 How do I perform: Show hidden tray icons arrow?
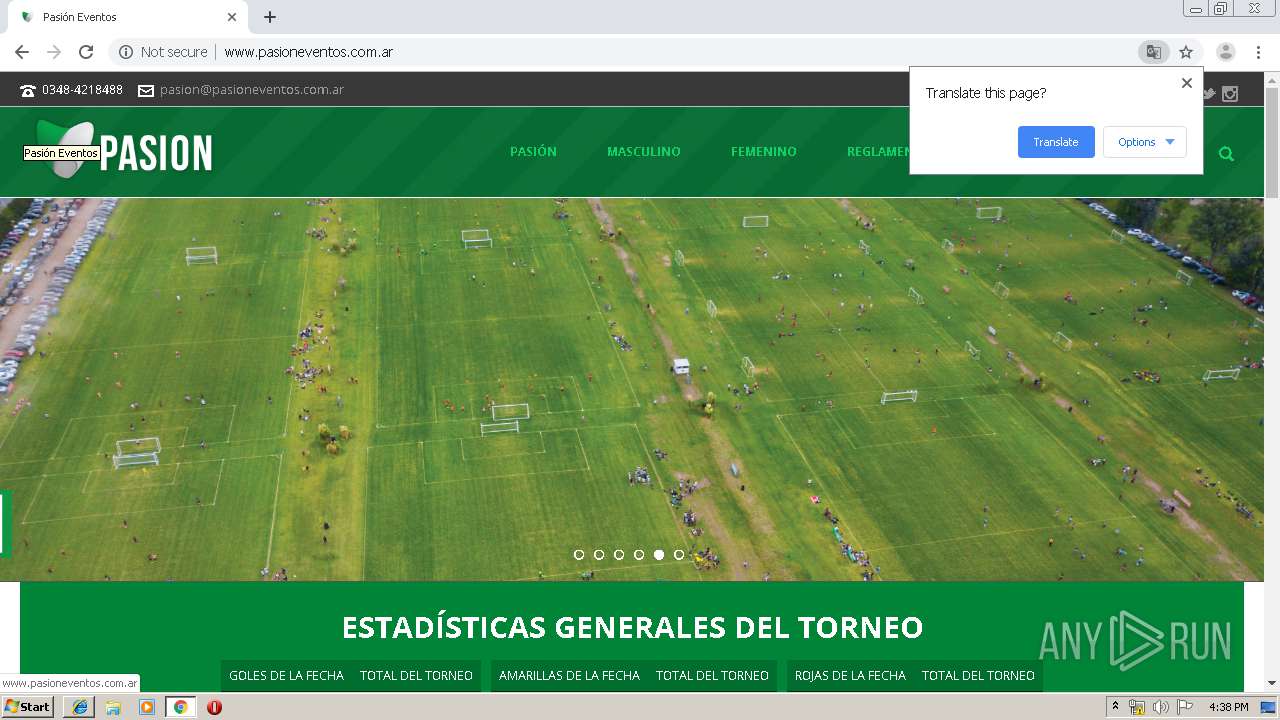pyautogui.click(x=1116, y=706)
